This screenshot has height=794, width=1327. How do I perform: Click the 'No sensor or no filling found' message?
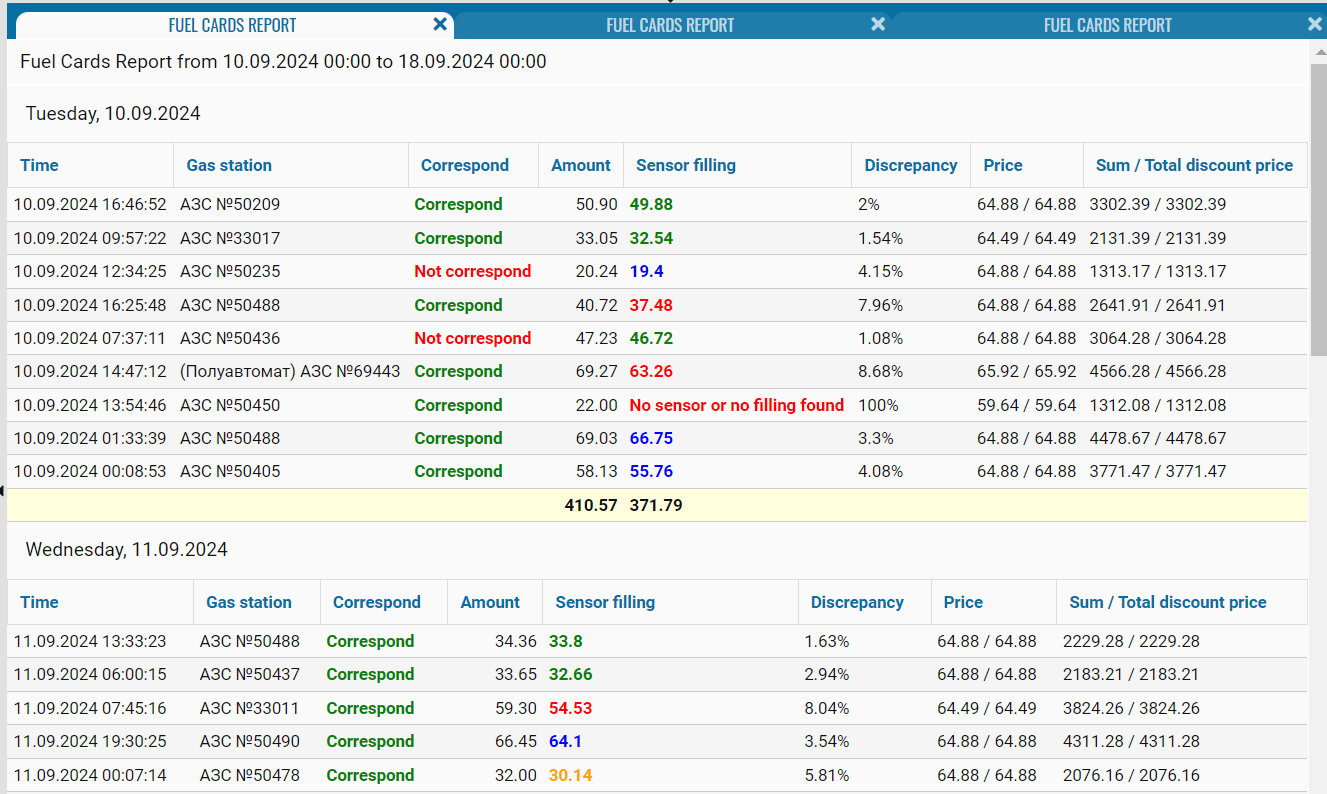point(736,405)
